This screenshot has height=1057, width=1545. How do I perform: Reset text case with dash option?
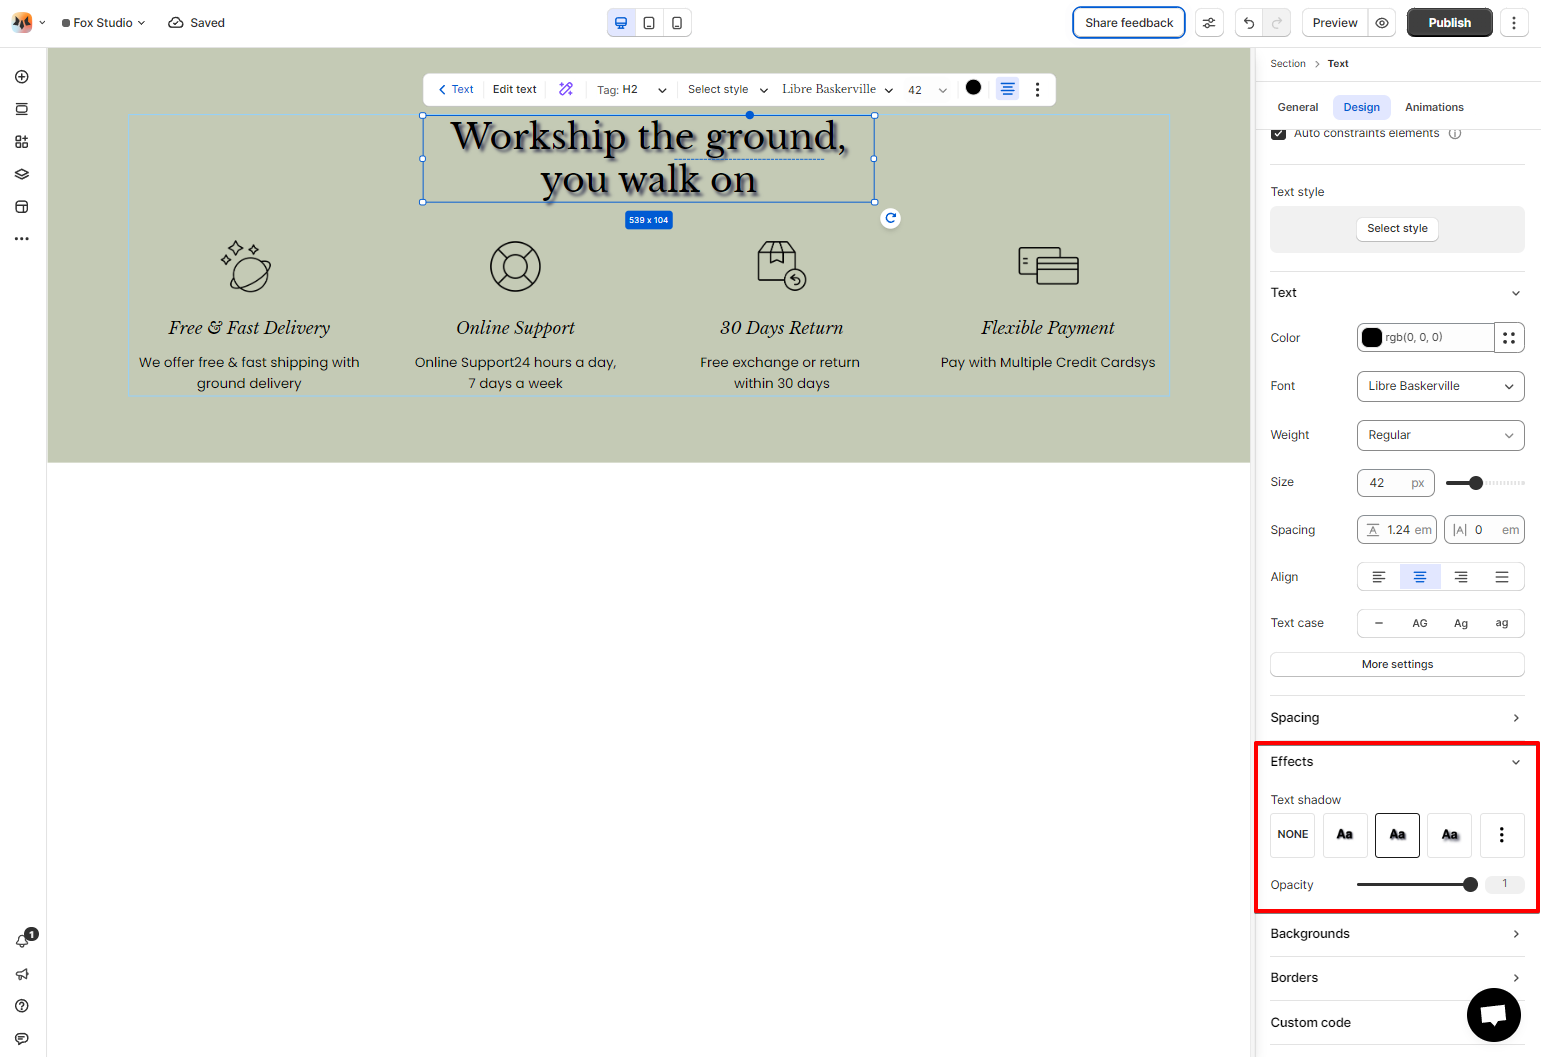[1378, 623]
